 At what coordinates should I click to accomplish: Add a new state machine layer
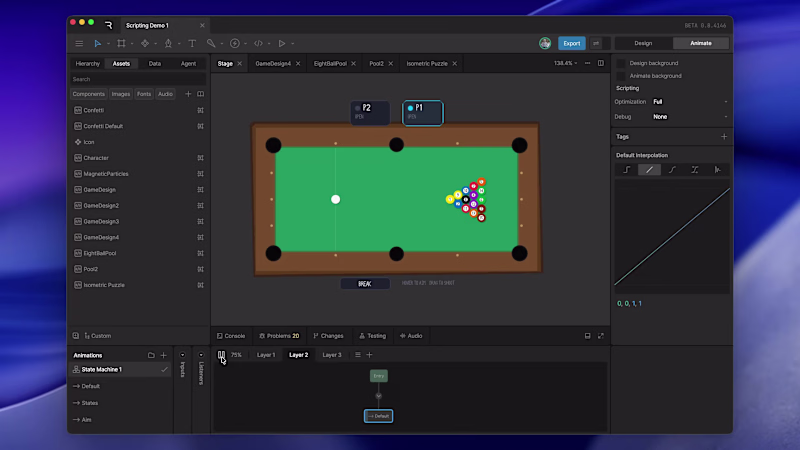[369, 355]
